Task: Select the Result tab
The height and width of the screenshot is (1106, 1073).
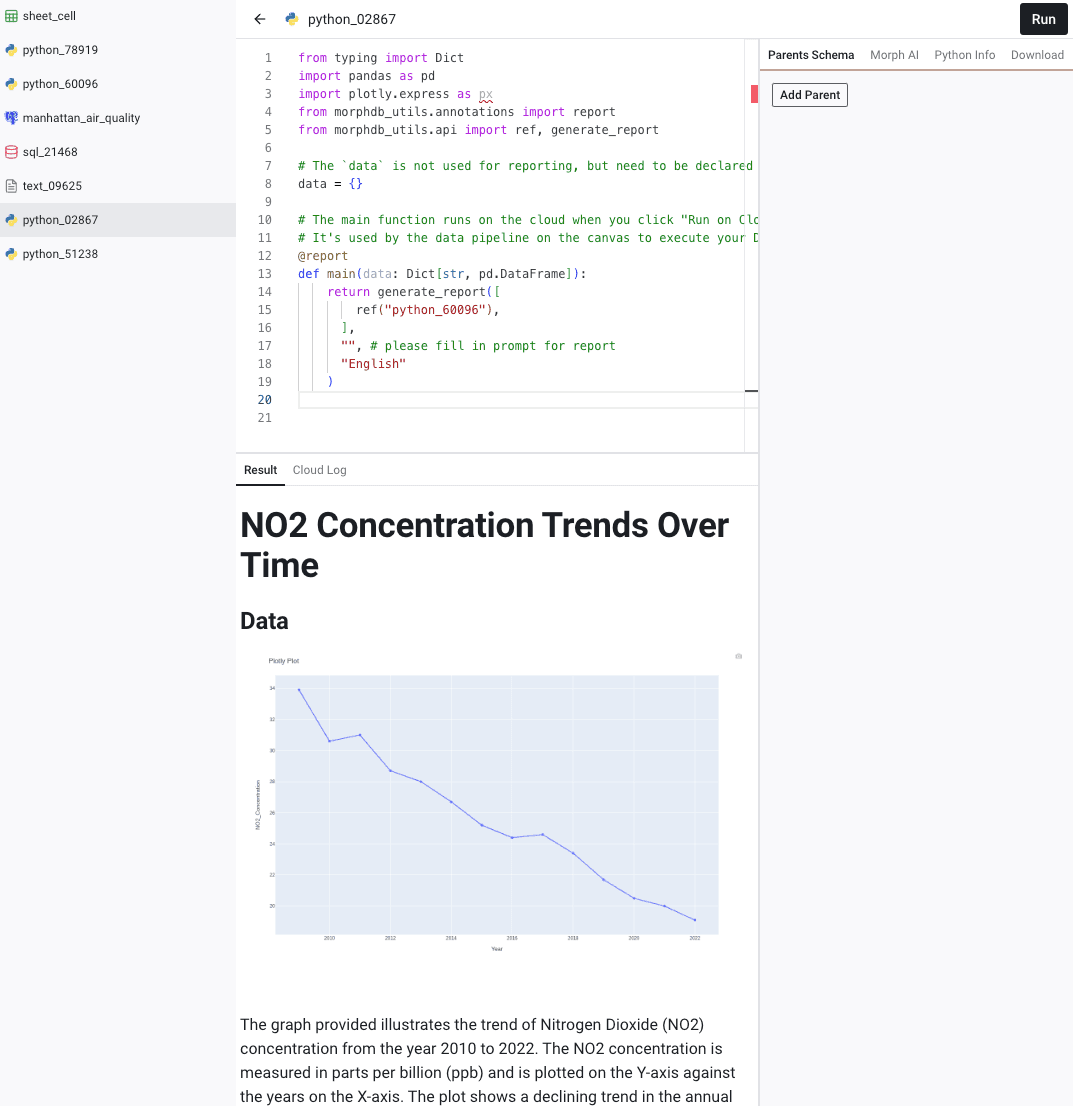Action: pos(260,470)
